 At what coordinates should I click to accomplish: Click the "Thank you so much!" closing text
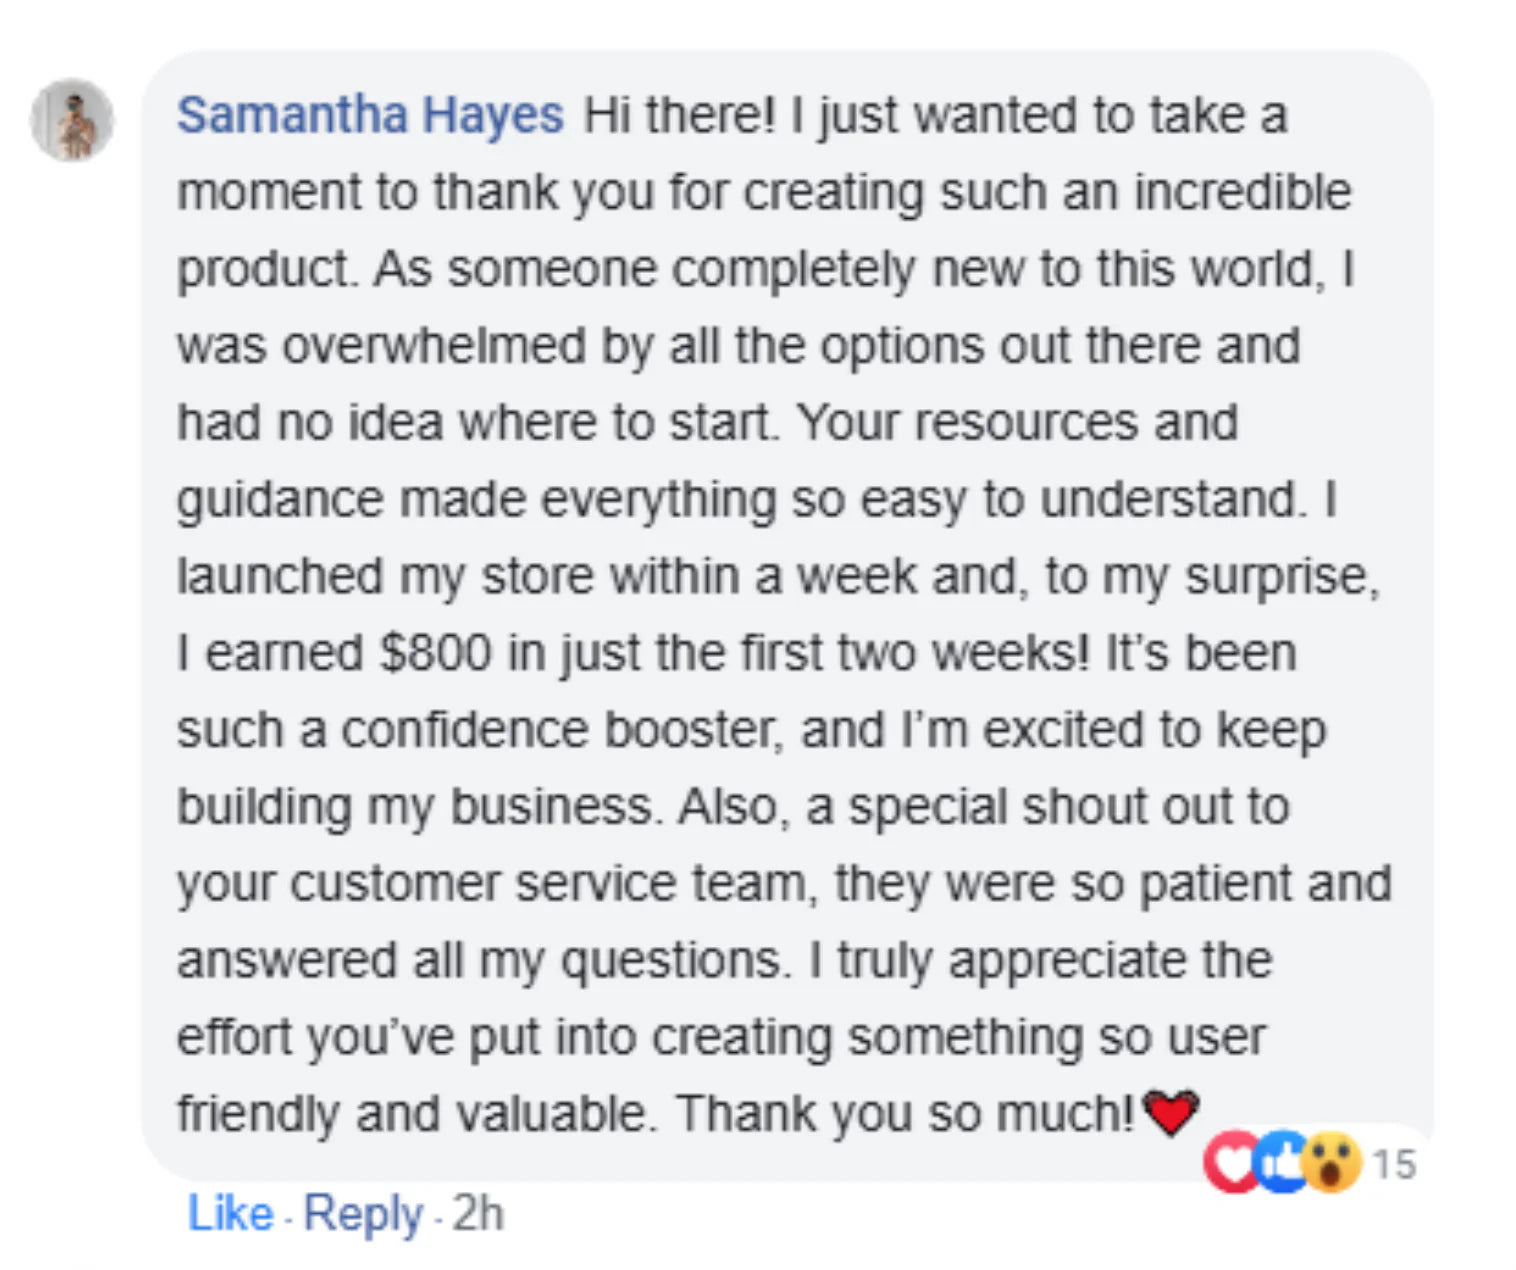pyautogui.click(x=905, y=1113)
